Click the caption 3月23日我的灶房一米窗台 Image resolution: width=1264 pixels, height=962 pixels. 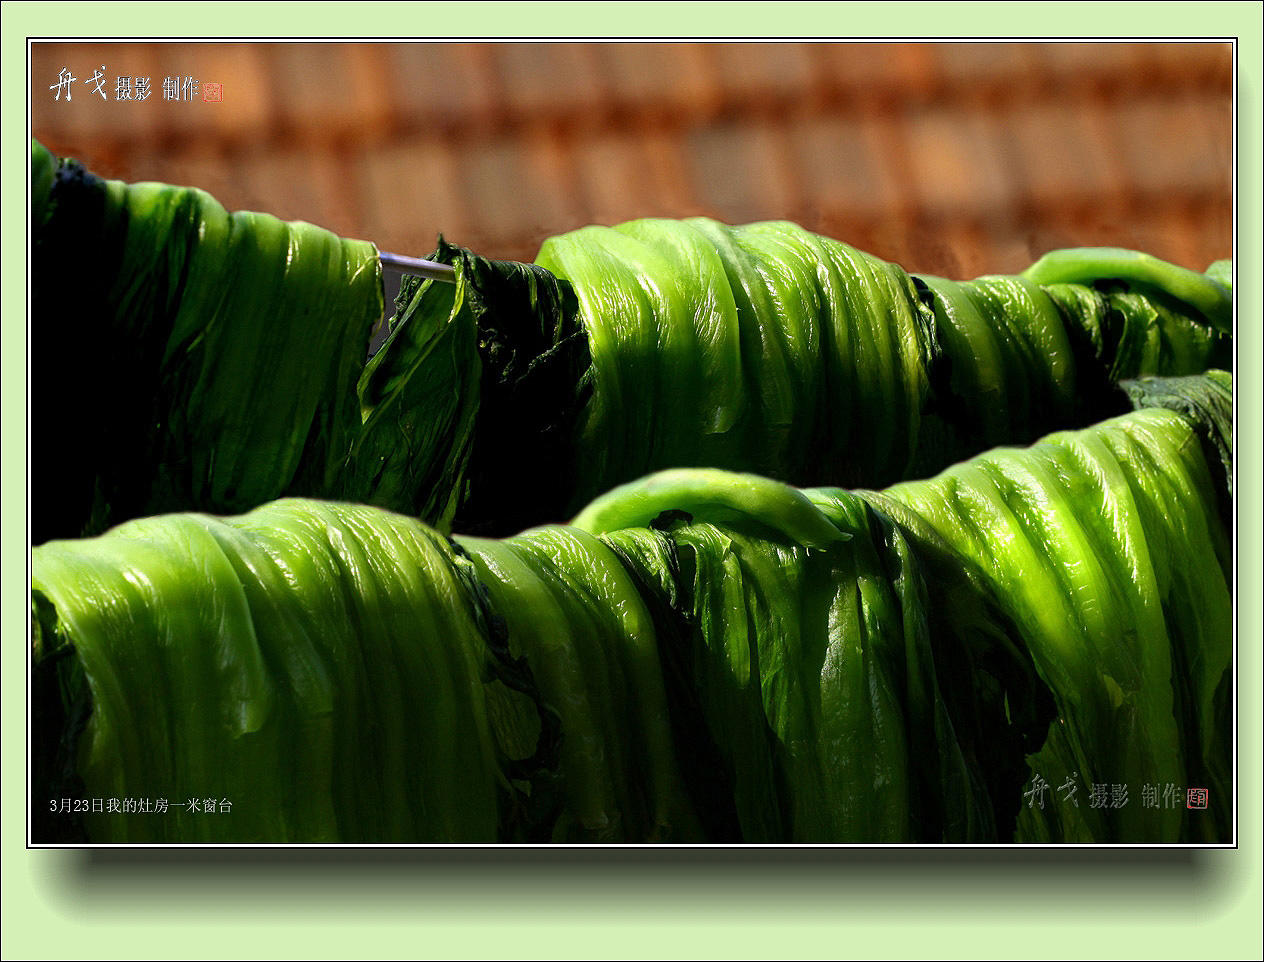point(141,805)
